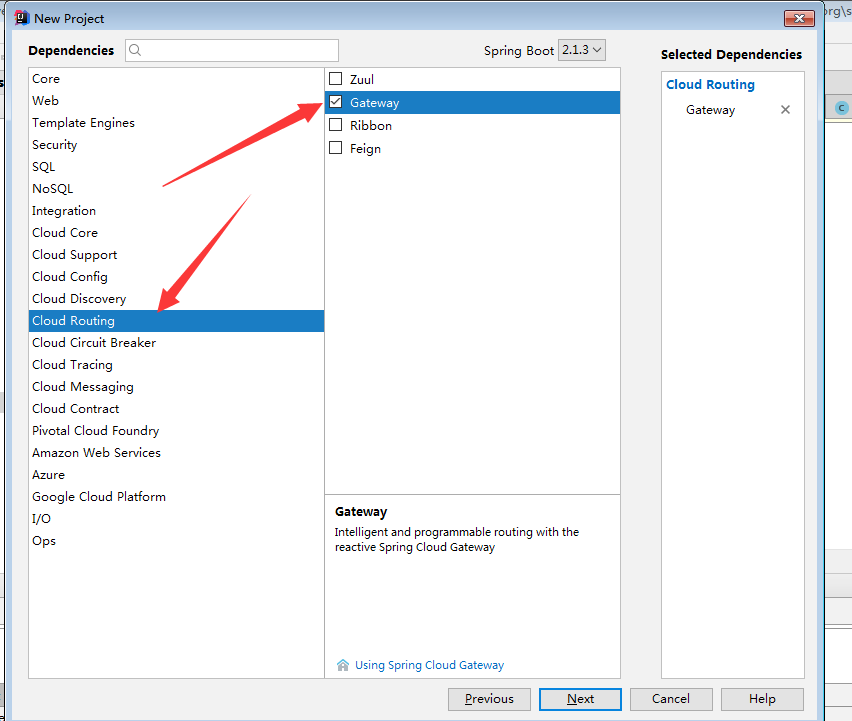Select the Cloud Discovery category
Image resolution: width=852 pixels, height=721 pixels.
(79, 298)
